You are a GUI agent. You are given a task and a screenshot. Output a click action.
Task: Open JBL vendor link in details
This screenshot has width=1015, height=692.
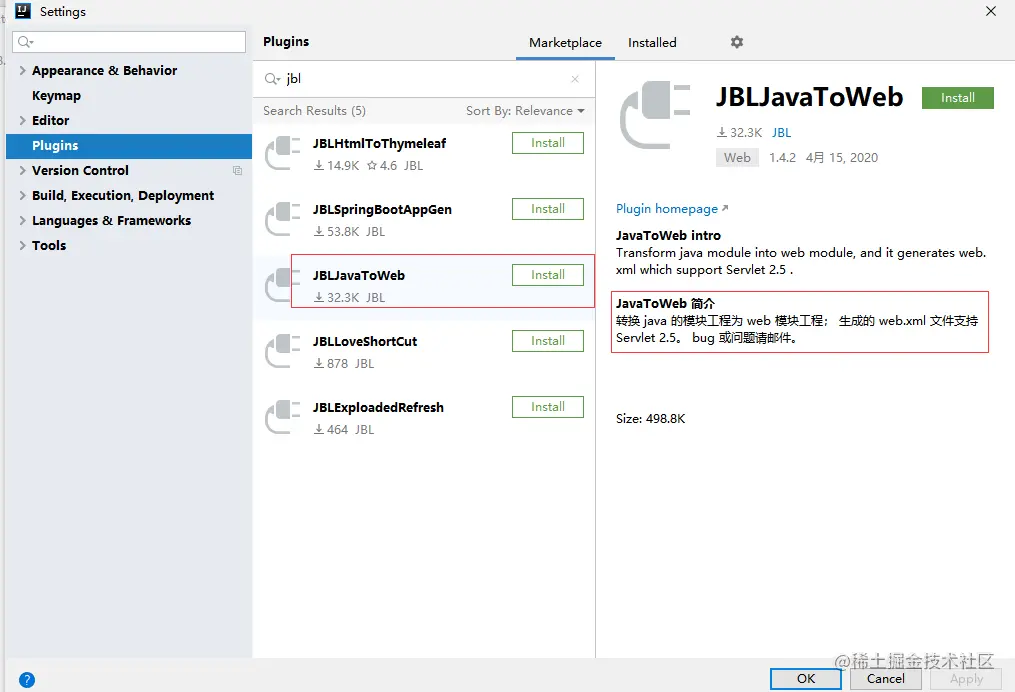pos(781,133)
